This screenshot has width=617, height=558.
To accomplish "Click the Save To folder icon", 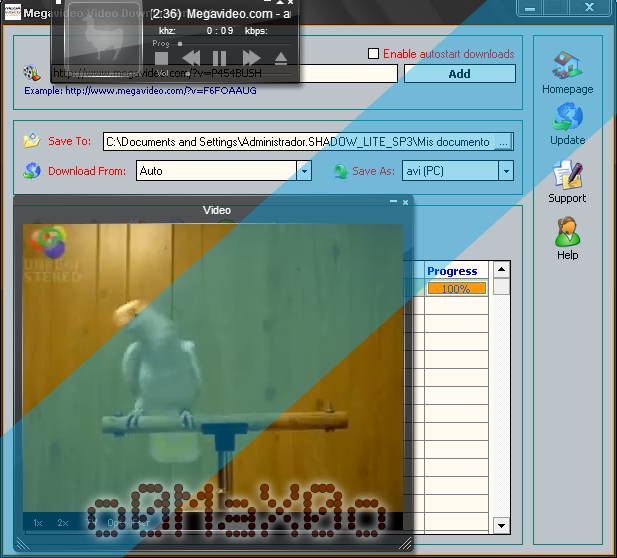I will coord(32,140).
